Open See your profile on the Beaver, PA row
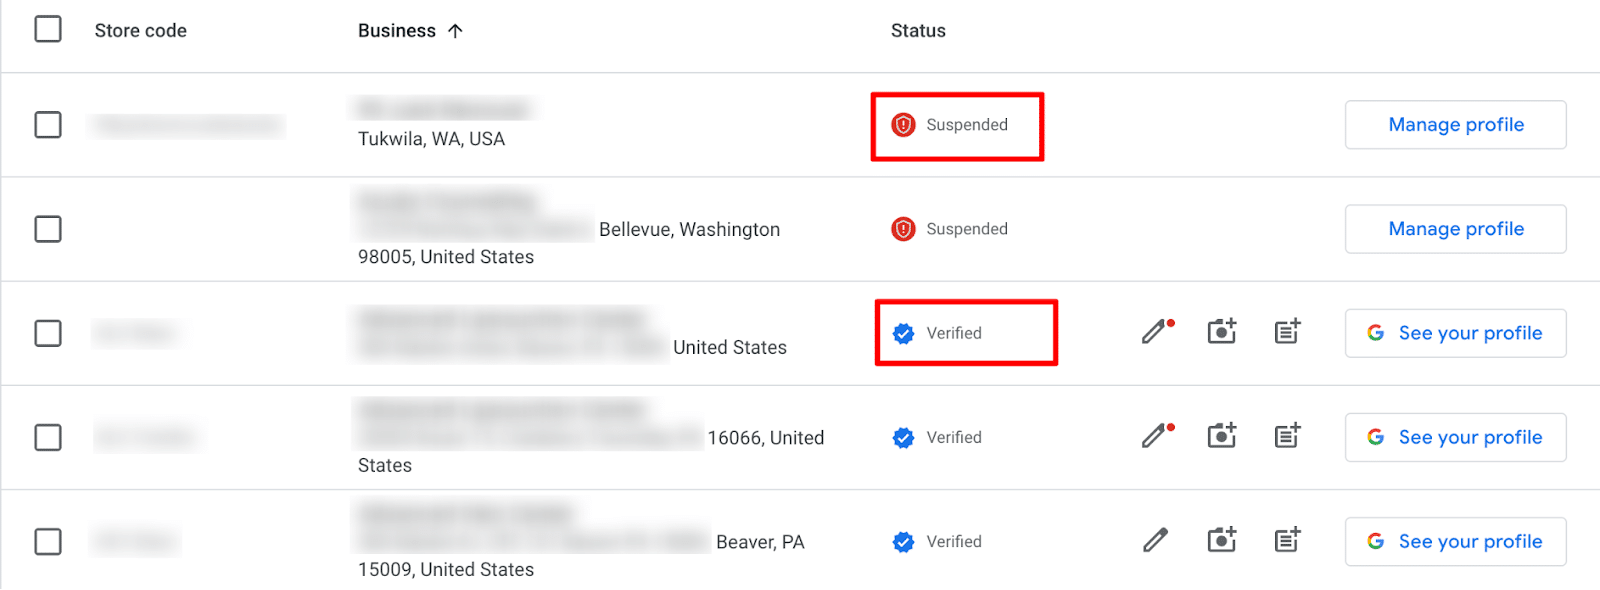 click(x=1455, y=541)
